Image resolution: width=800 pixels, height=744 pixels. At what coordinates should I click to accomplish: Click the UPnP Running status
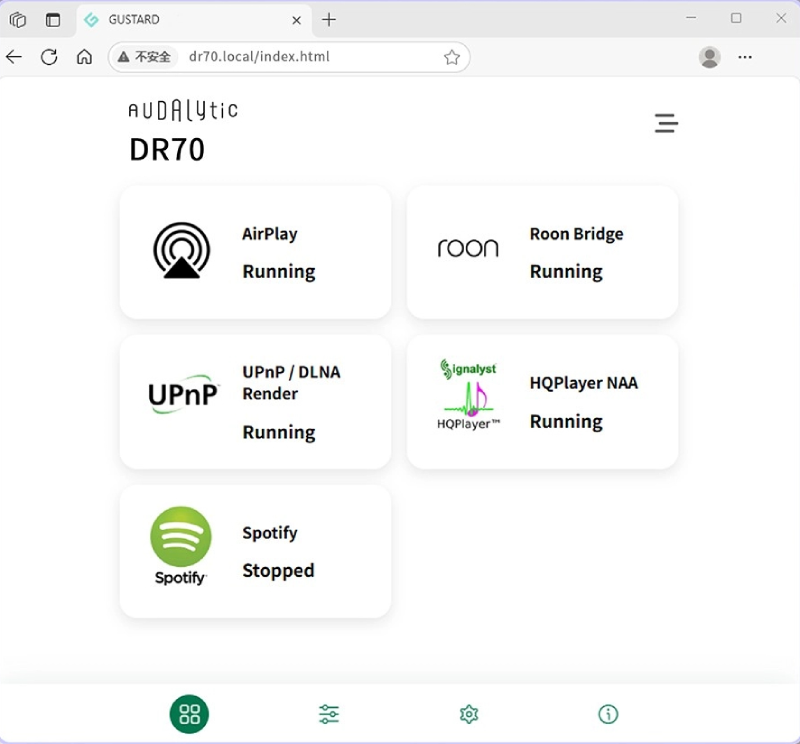pos(279,432)
